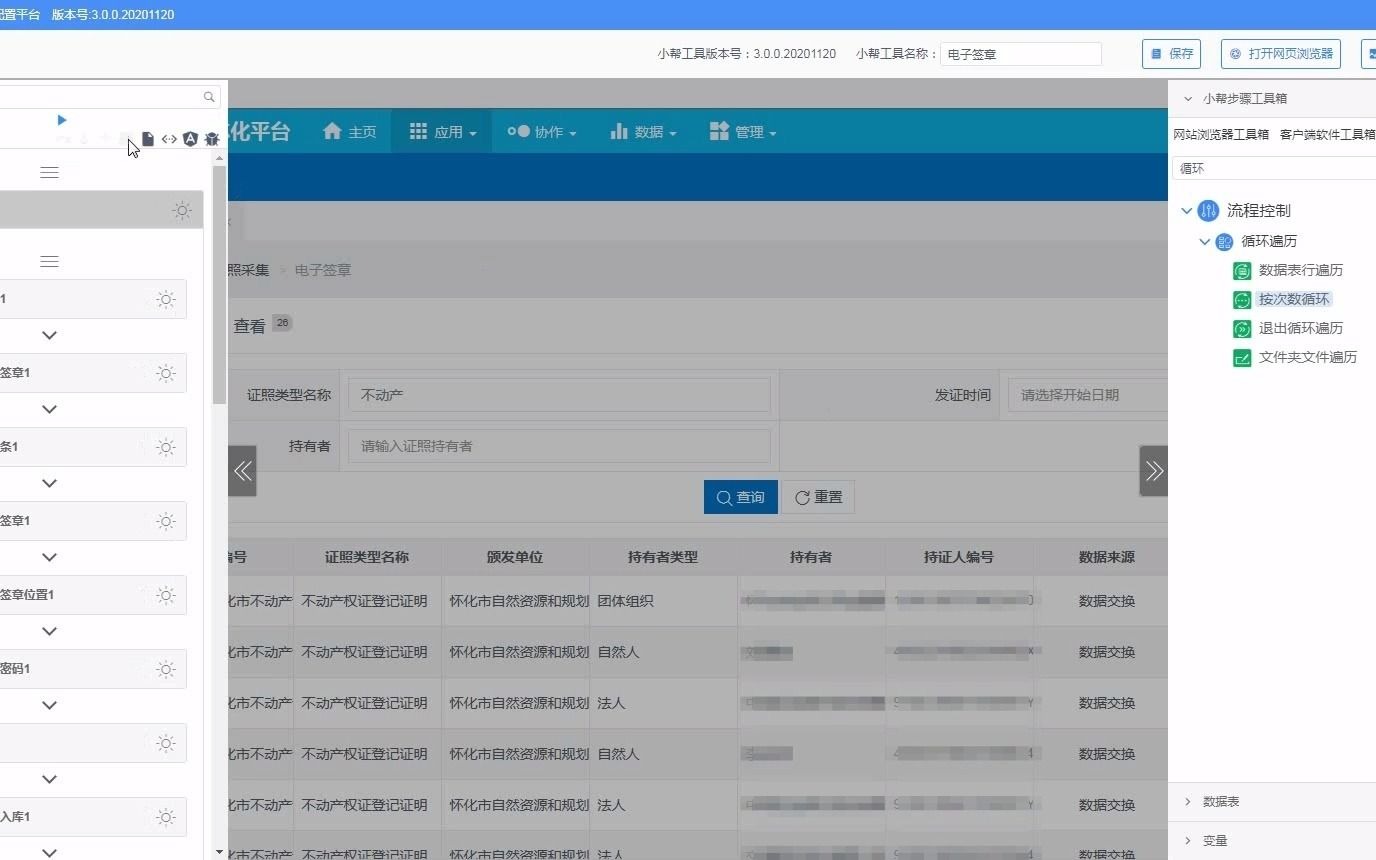
Task: Click sun settings icon on highlighted grey step
Action: (182, 210)
